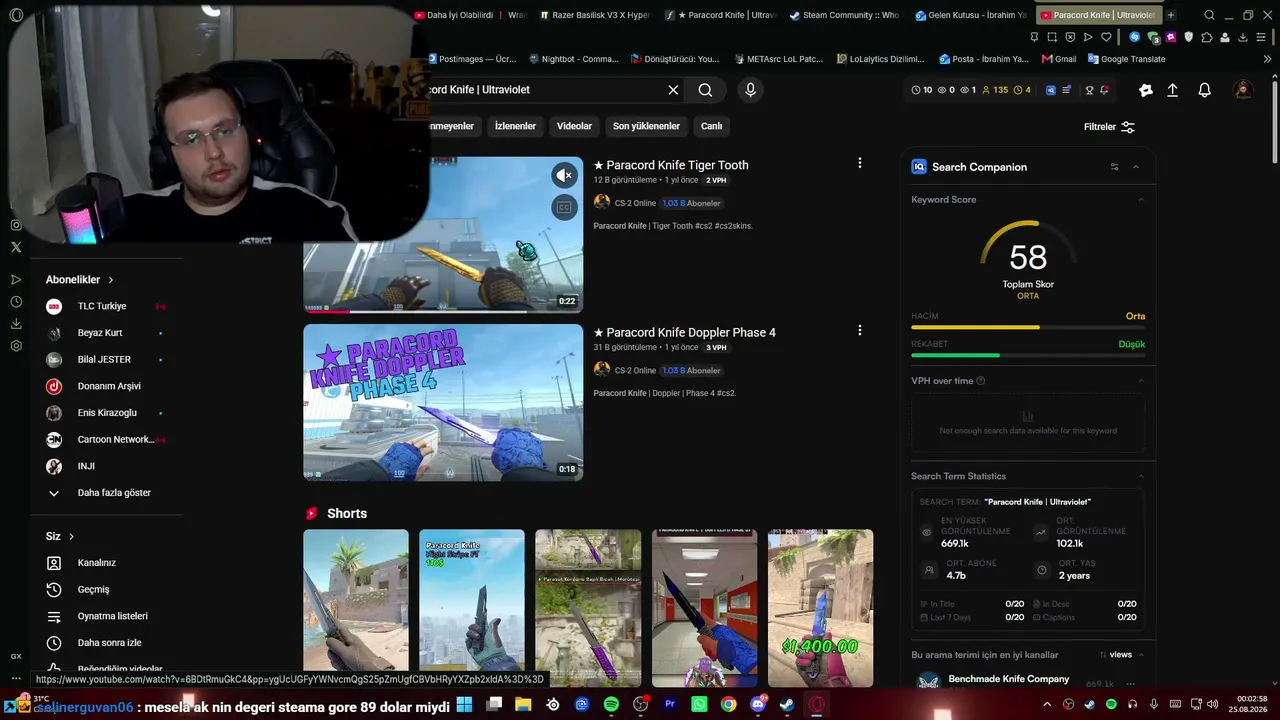Open the snapshot selection icon in toolbar

click(1052, 37)
